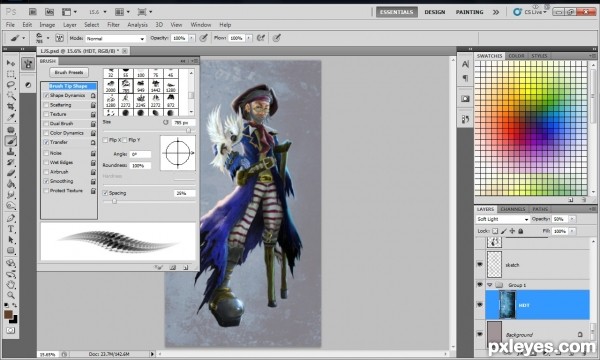Switch to the Essentials workspace
600x360 pixels.
click(x=397, y=12)
